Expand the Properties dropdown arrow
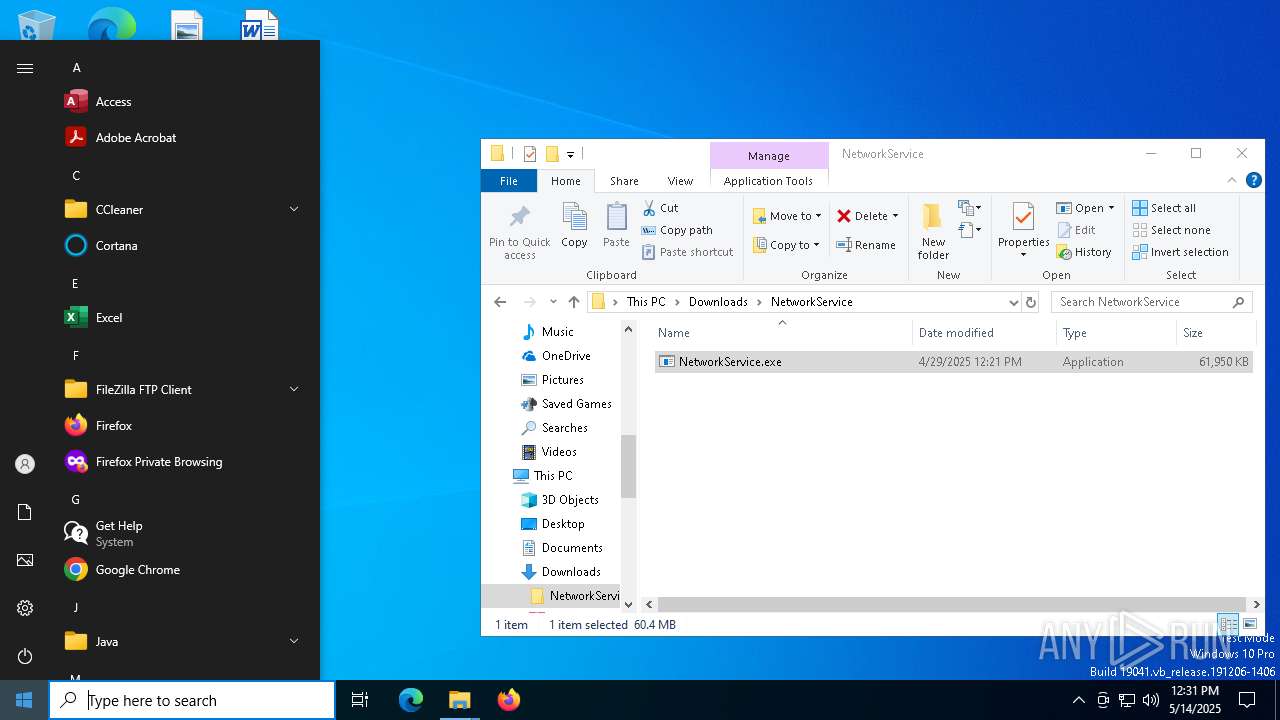Screen dimensions: 1280x720 pos(1023,255)
